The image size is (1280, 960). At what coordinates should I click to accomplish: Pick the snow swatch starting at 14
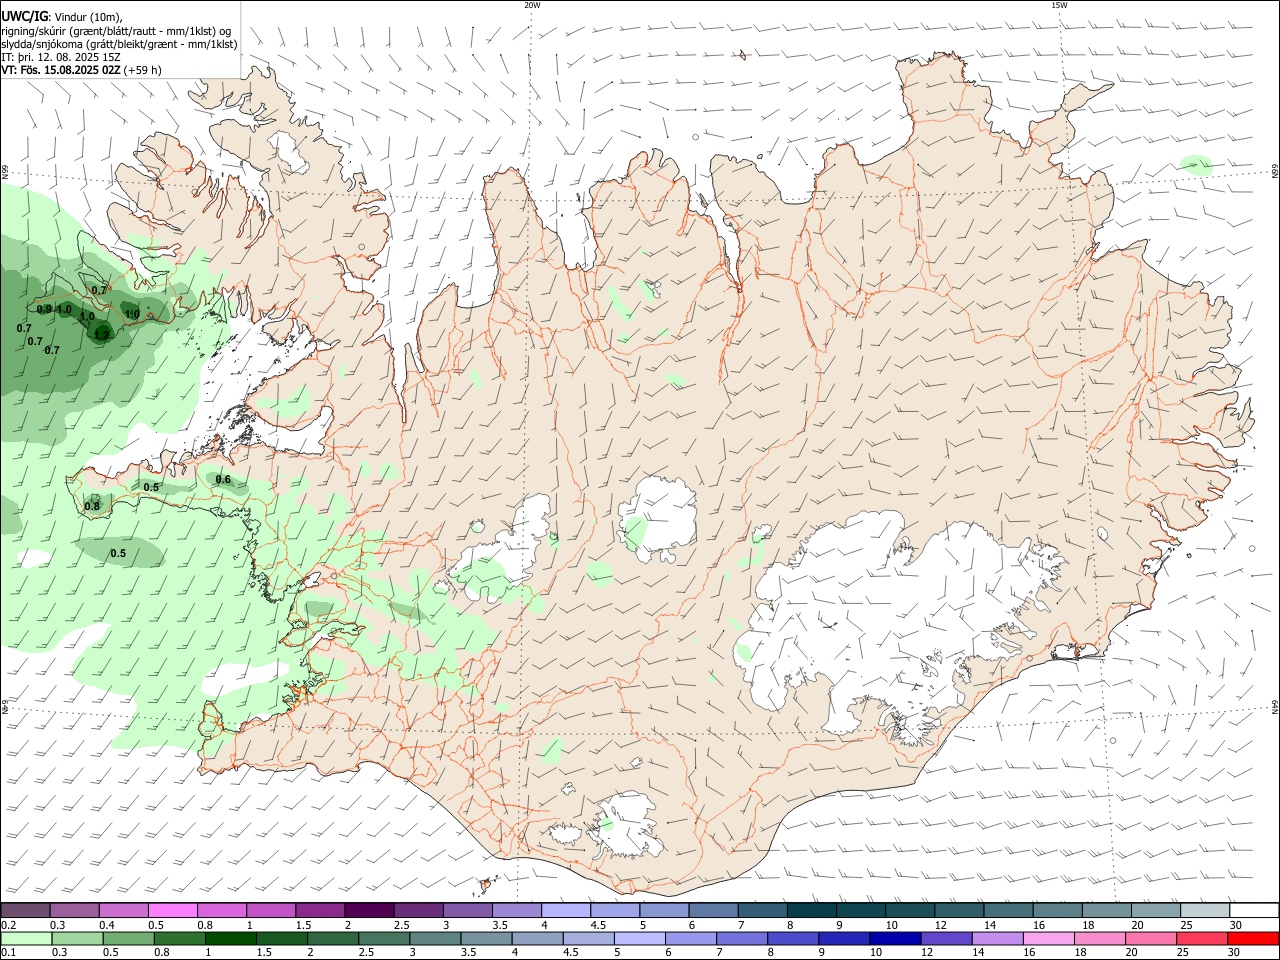point(1008,910)
